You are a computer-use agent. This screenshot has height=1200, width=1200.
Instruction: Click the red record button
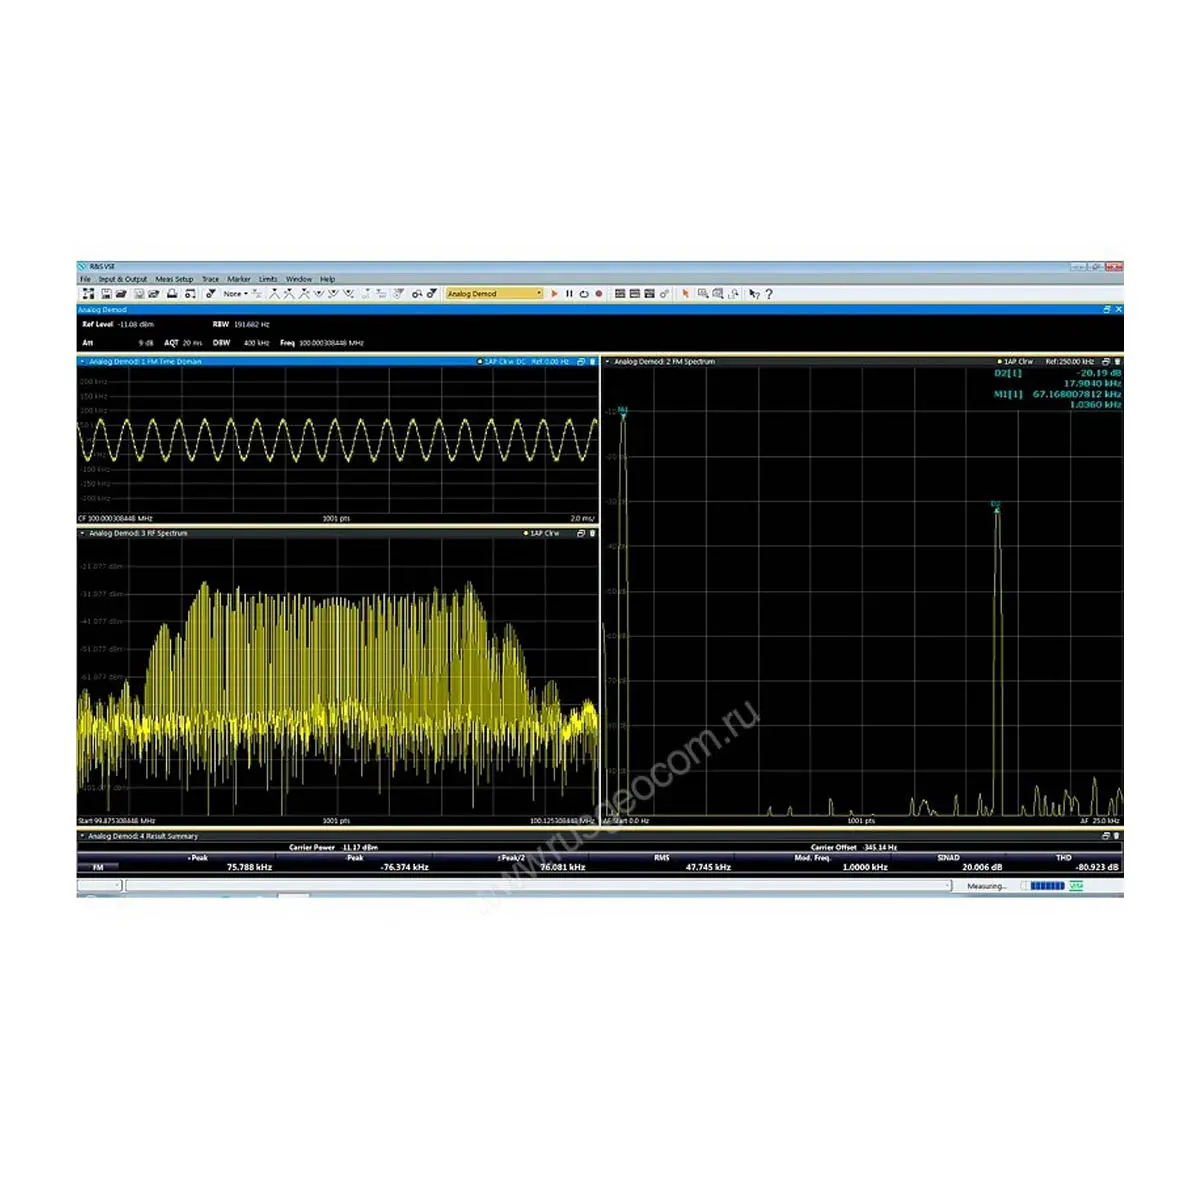(599, 294)
